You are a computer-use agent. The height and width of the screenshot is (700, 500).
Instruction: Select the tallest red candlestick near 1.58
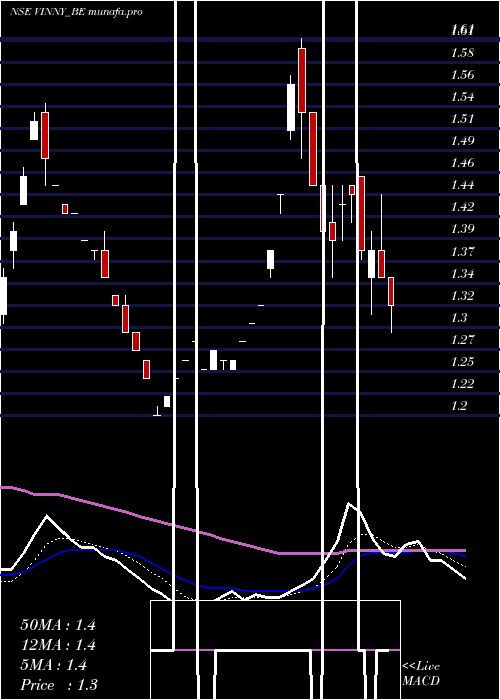(x=302, y=80)
